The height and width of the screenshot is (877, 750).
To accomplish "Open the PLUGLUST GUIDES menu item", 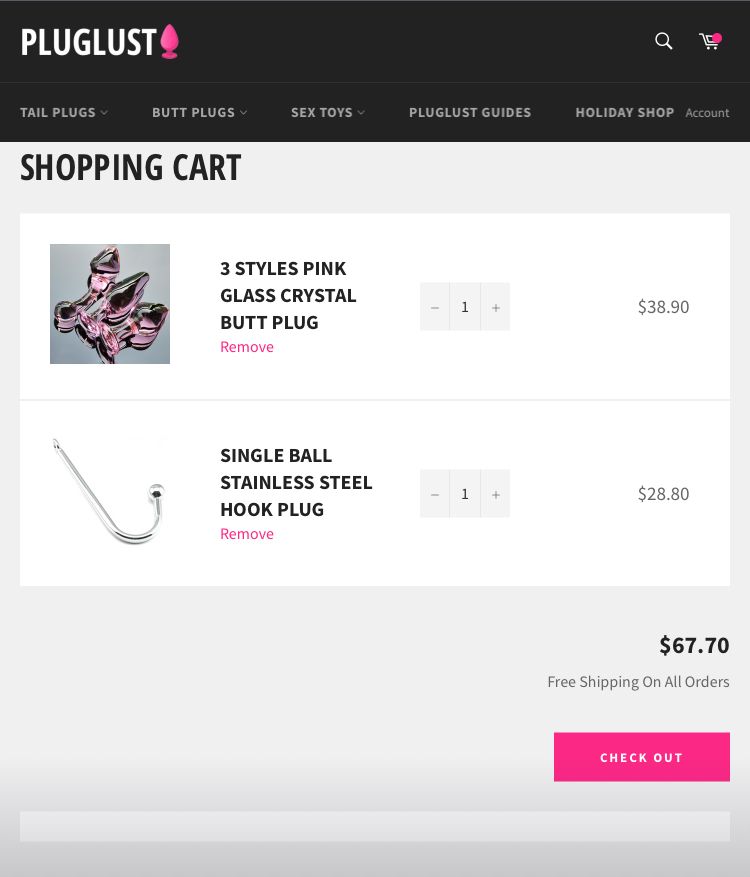I will coord(470,112).
